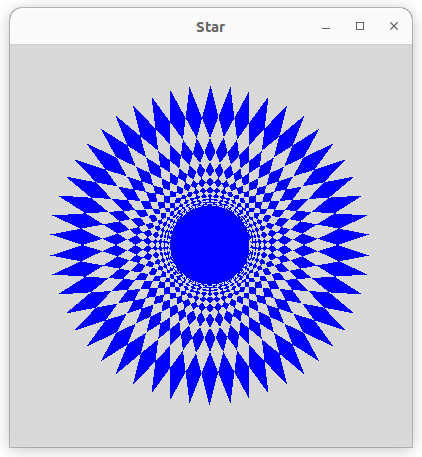Minimize the Star window
Image resolution: width=422 pixels, height=457 pixels.
pos(326,27)
